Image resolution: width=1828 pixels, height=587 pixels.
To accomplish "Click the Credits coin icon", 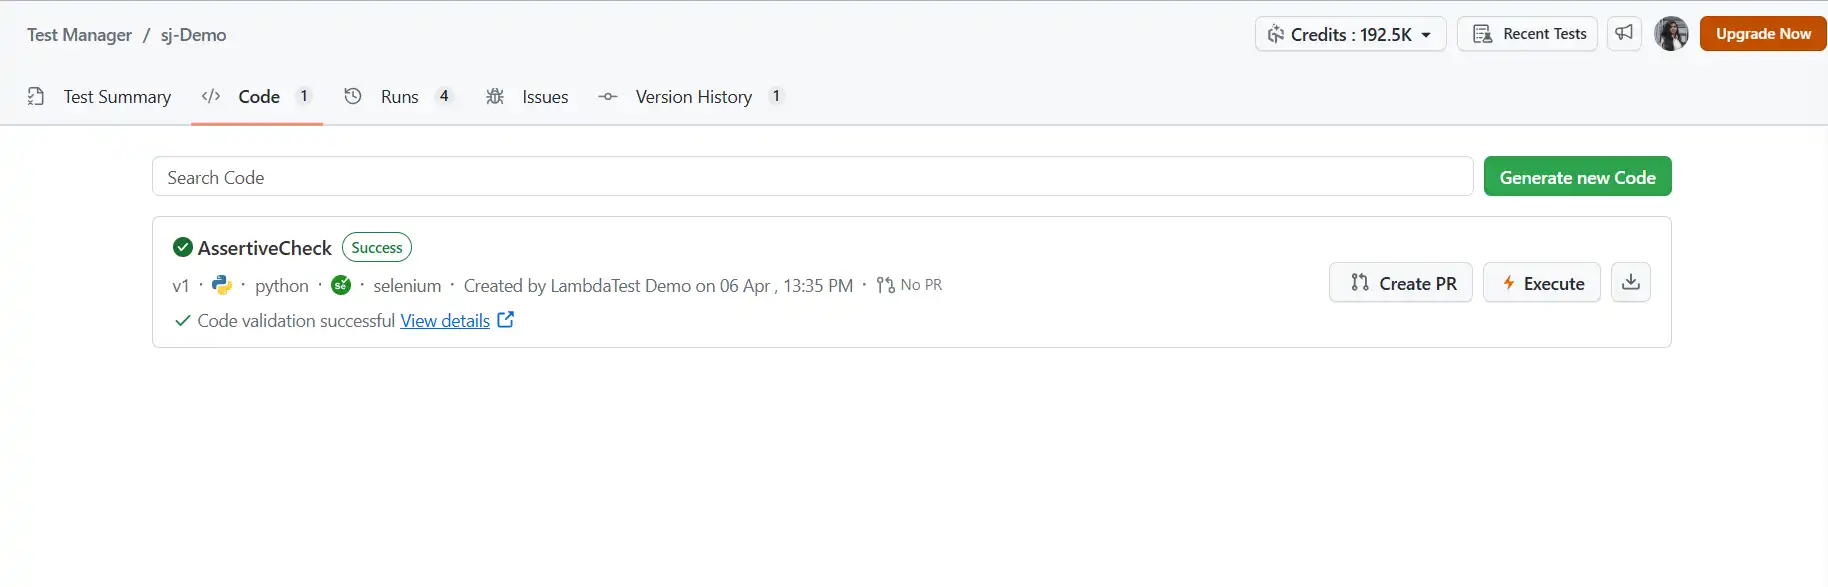I will click(x=1276, y=34).
